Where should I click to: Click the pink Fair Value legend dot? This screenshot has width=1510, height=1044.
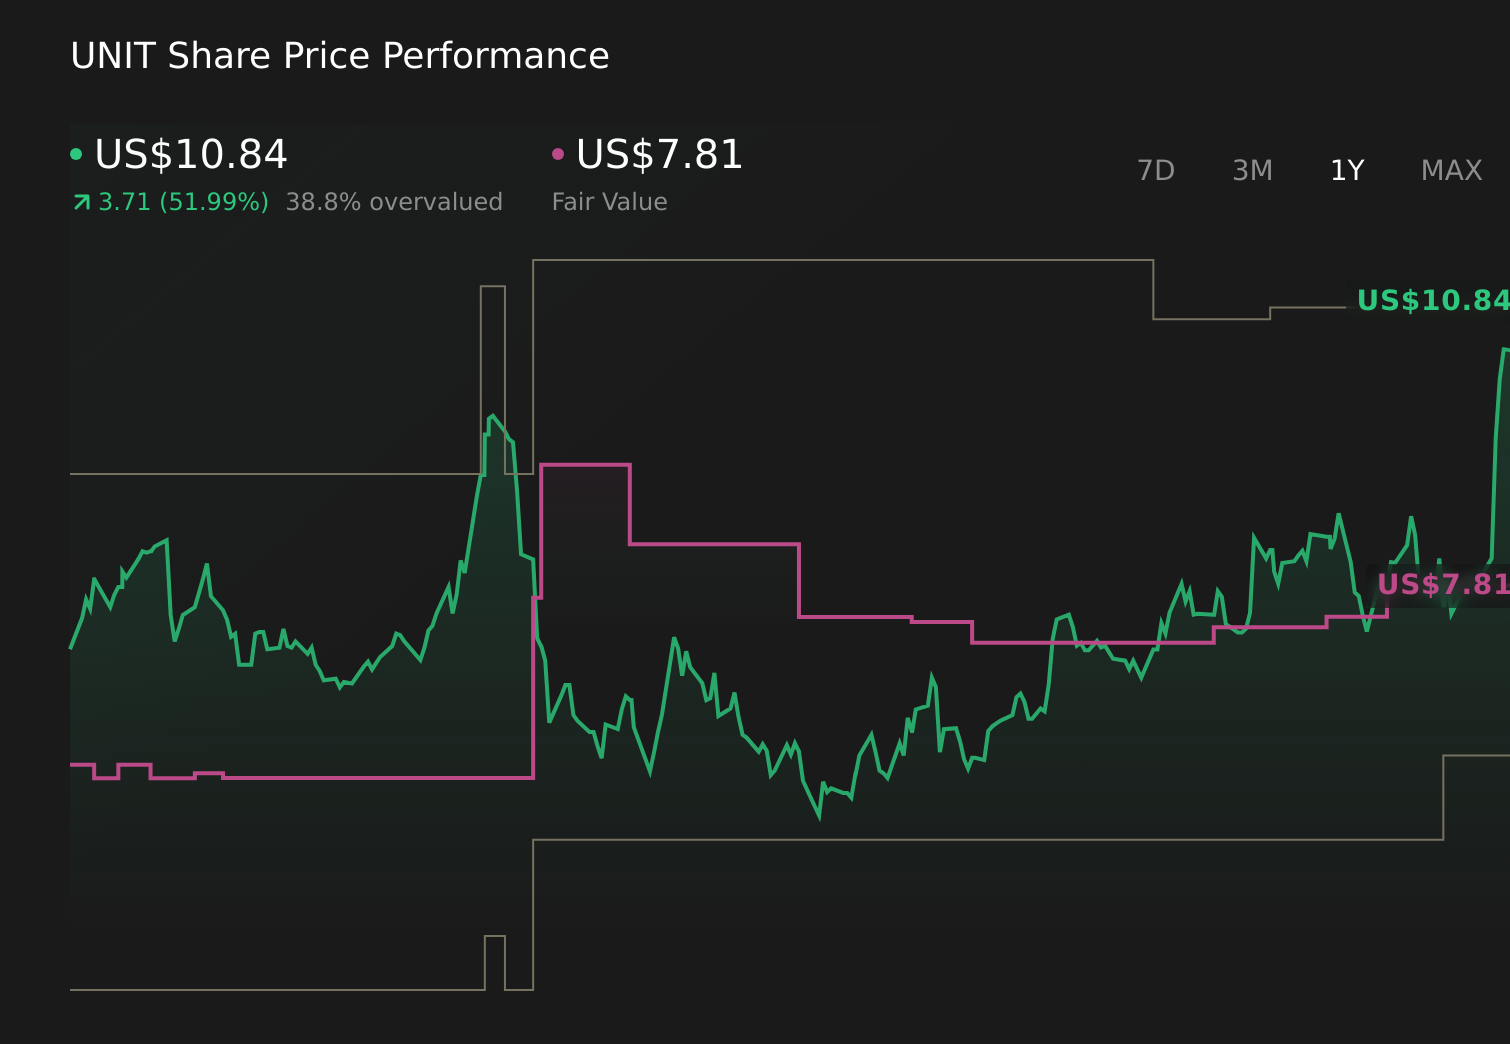(560, 152)
